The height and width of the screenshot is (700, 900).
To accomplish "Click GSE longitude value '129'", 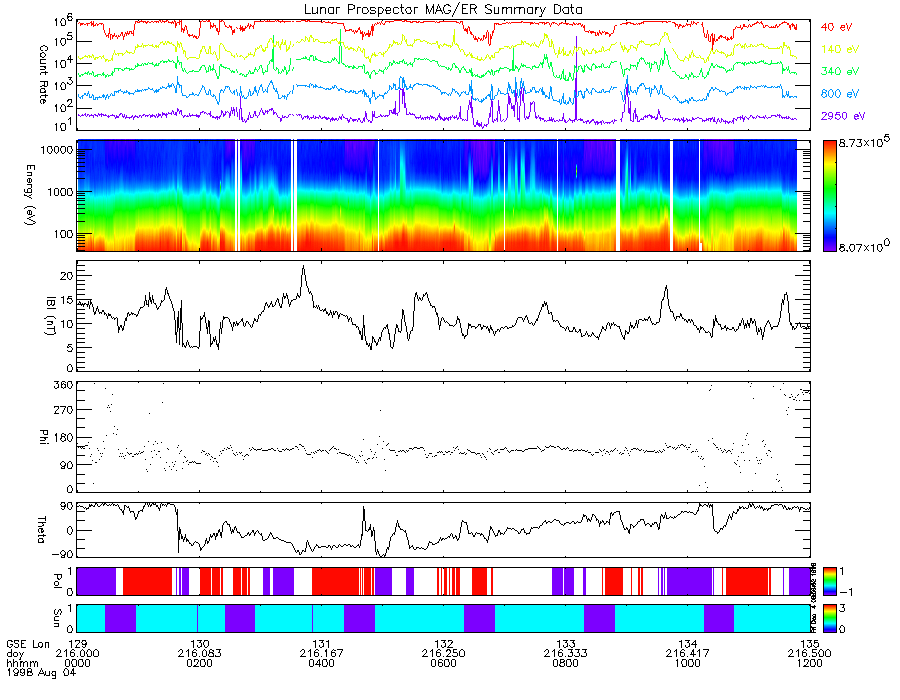I will [x=77, y=644].
